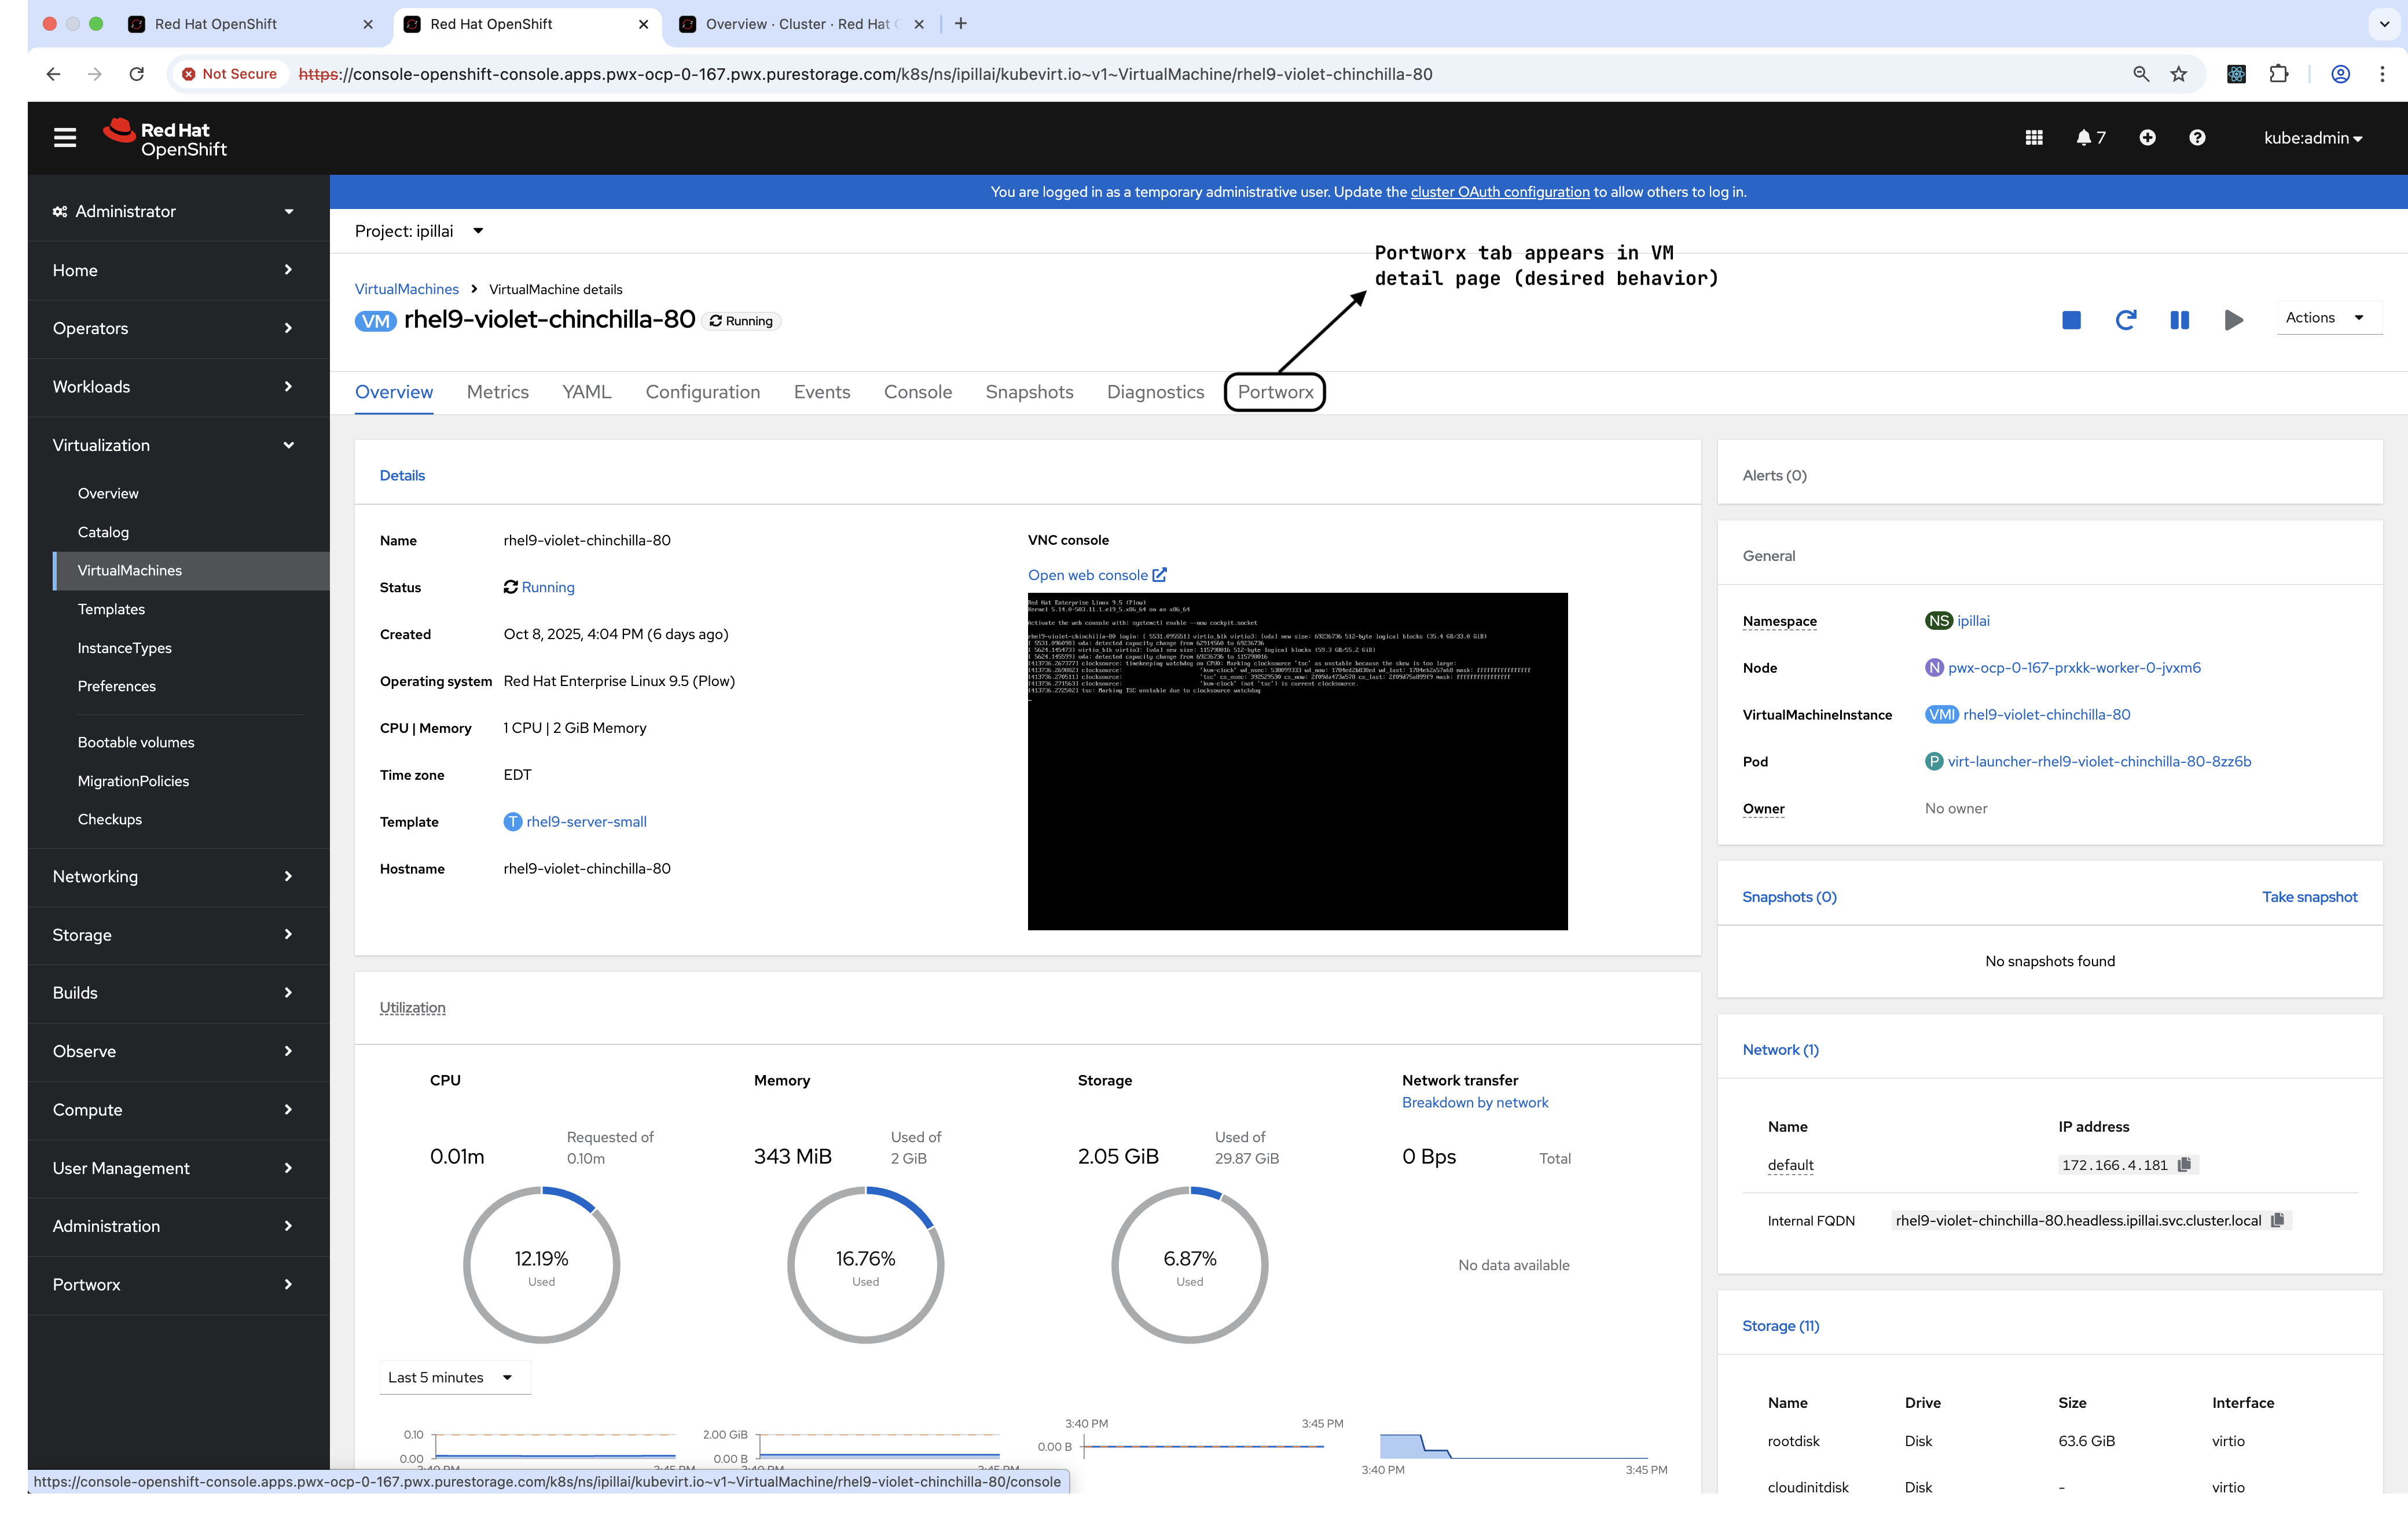
Task: Click the VNC console preview thumbnail
Action: [1297, 762]
